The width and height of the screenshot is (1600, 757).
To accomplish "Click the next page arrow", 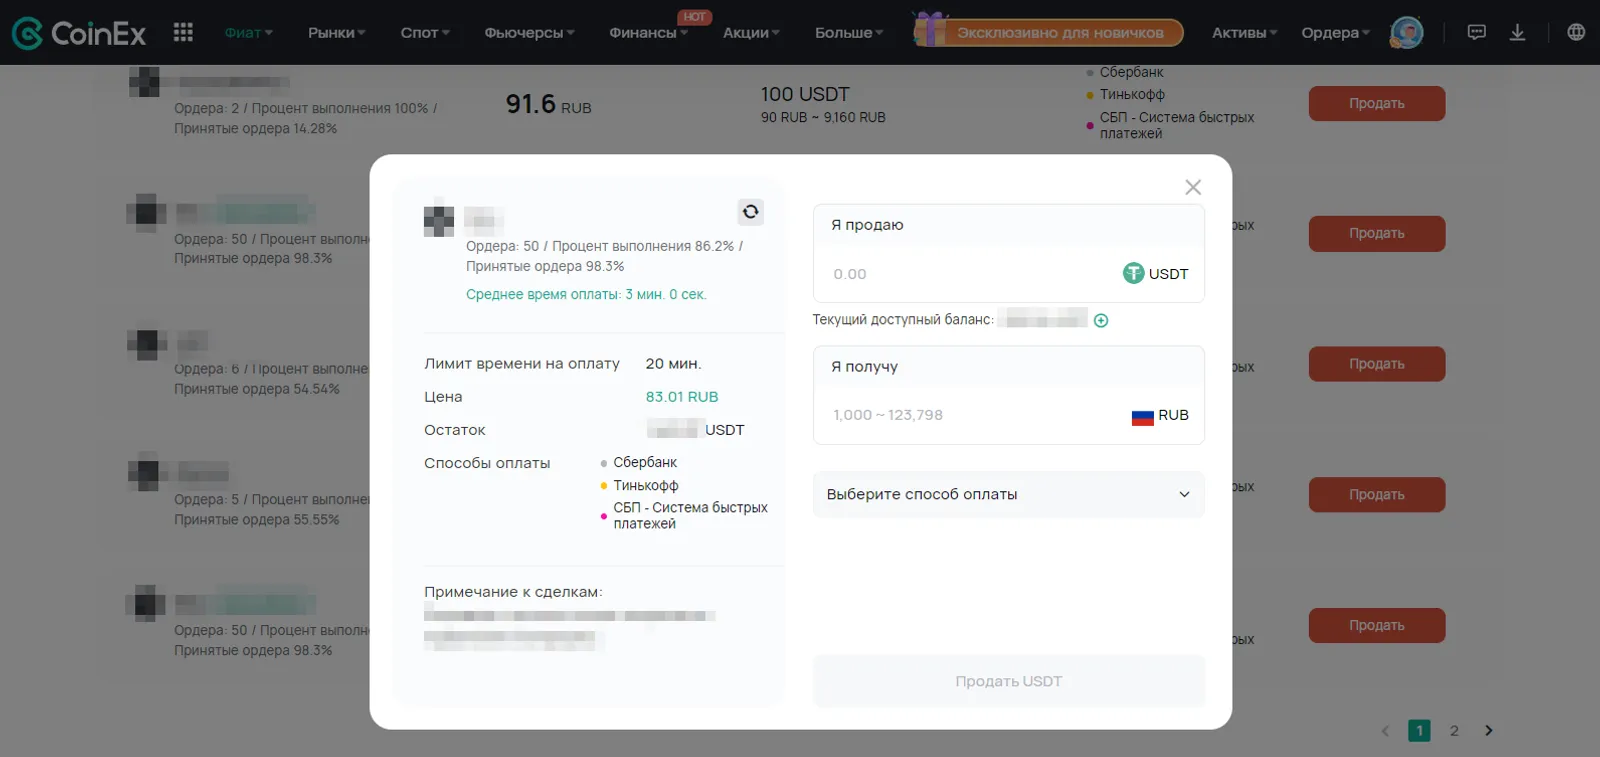I will click(1489, 731).
